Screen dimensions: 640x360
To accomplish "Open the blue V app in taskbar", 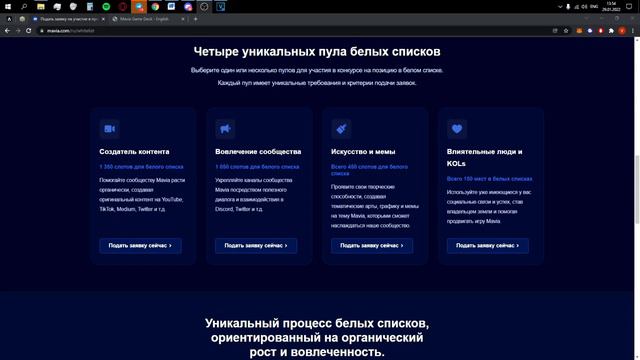I will pyautogui.click(x=220, y=7).
